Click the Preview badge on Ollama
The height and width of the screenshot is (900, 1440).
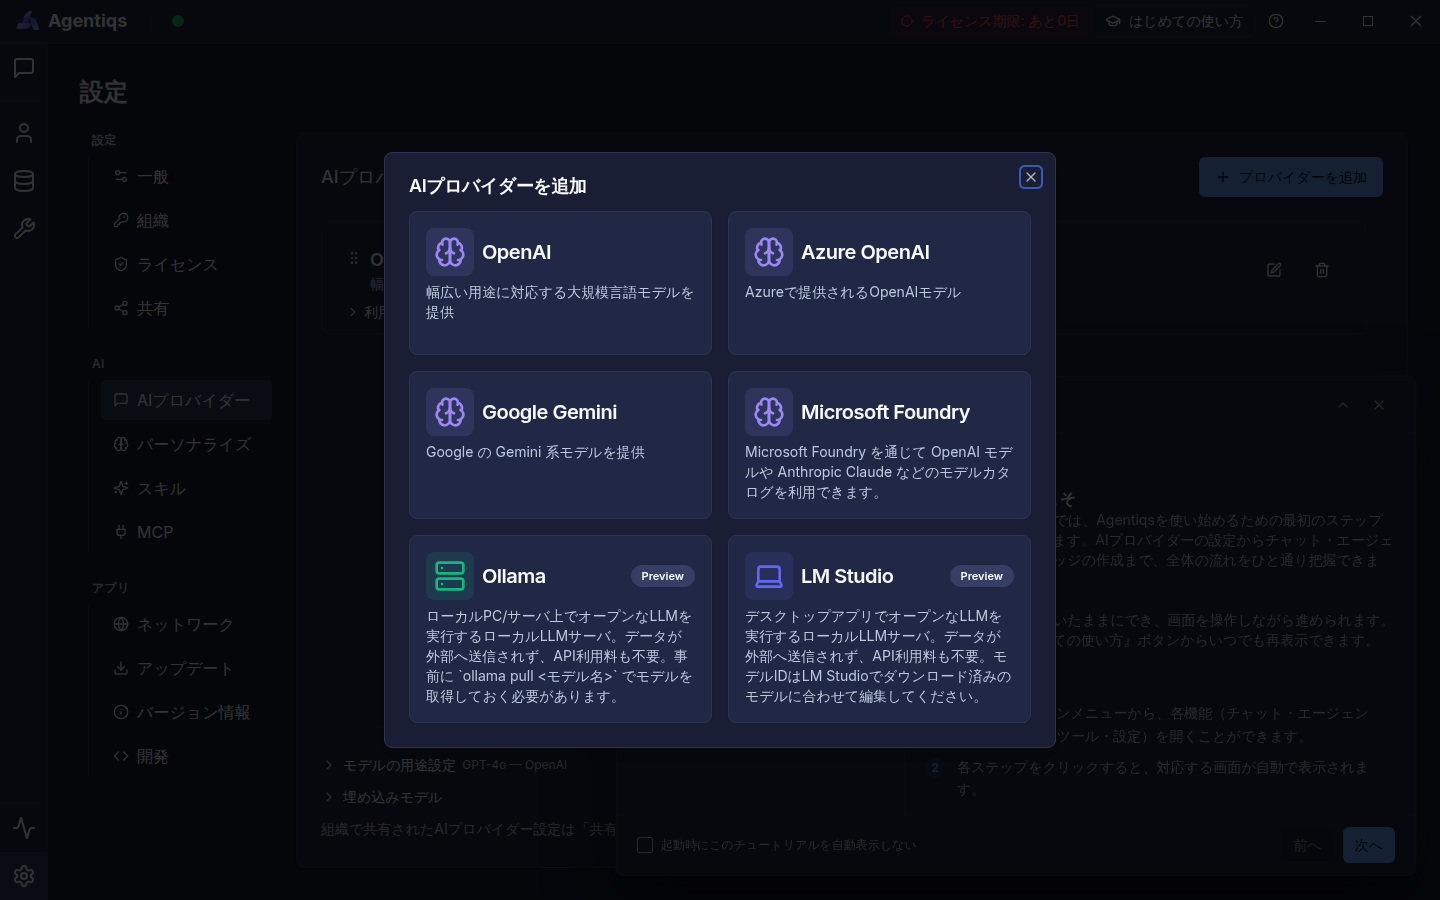(662, 576)
